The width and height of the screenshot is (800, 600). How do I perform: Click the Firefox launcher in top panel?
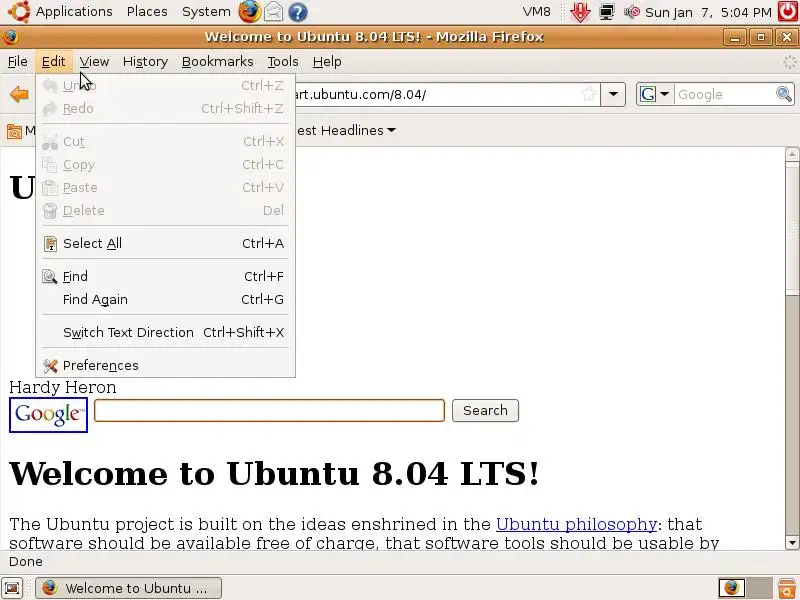[x=249, y=11]
